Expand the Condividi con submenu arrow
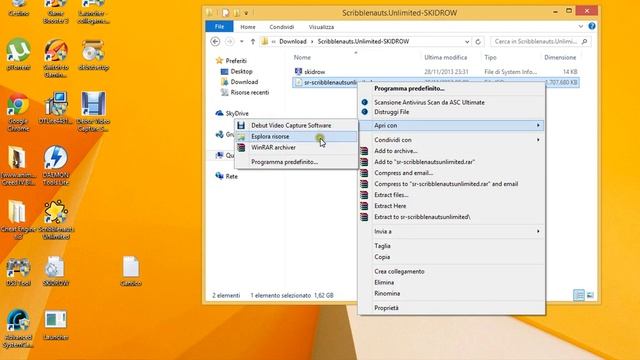 click(x=538, y=140)
